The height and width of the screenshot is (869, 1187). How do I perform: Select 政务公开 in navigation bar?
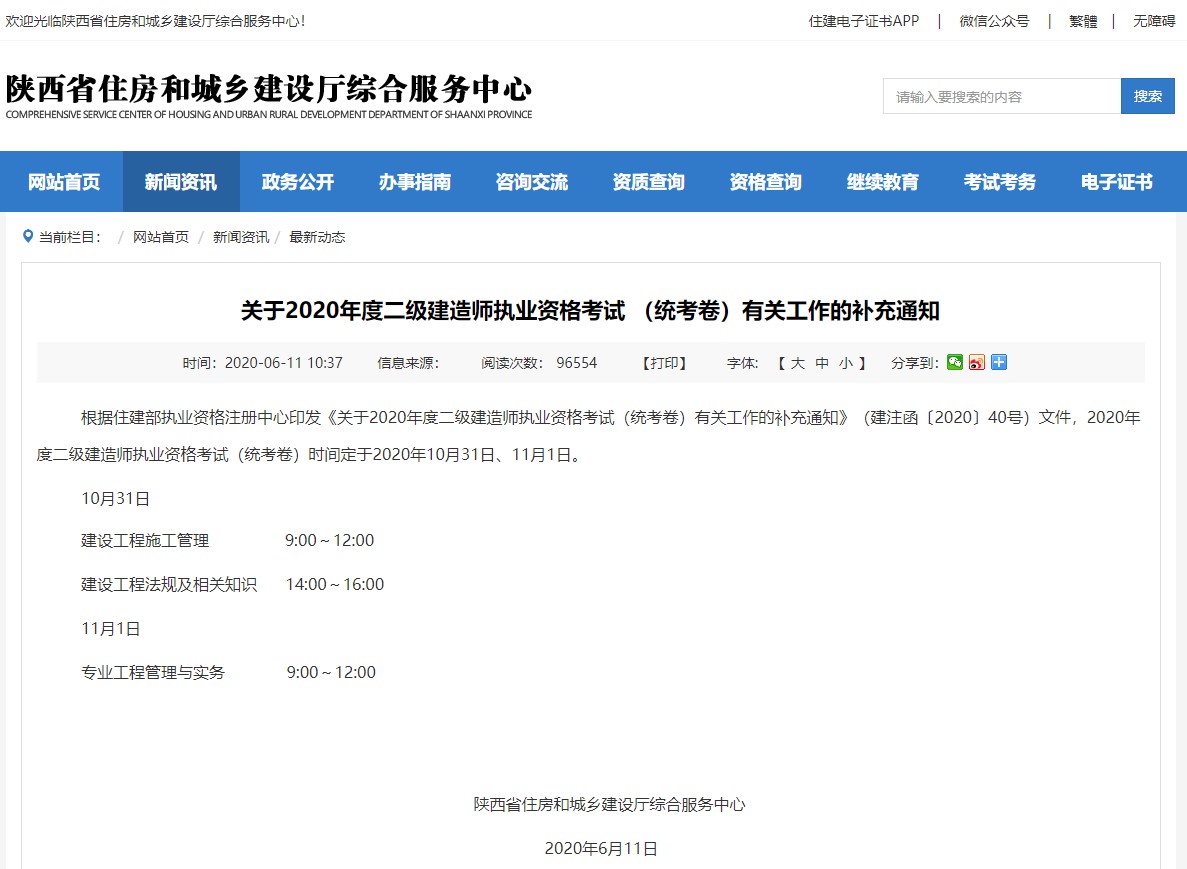[x=298, y=182]
